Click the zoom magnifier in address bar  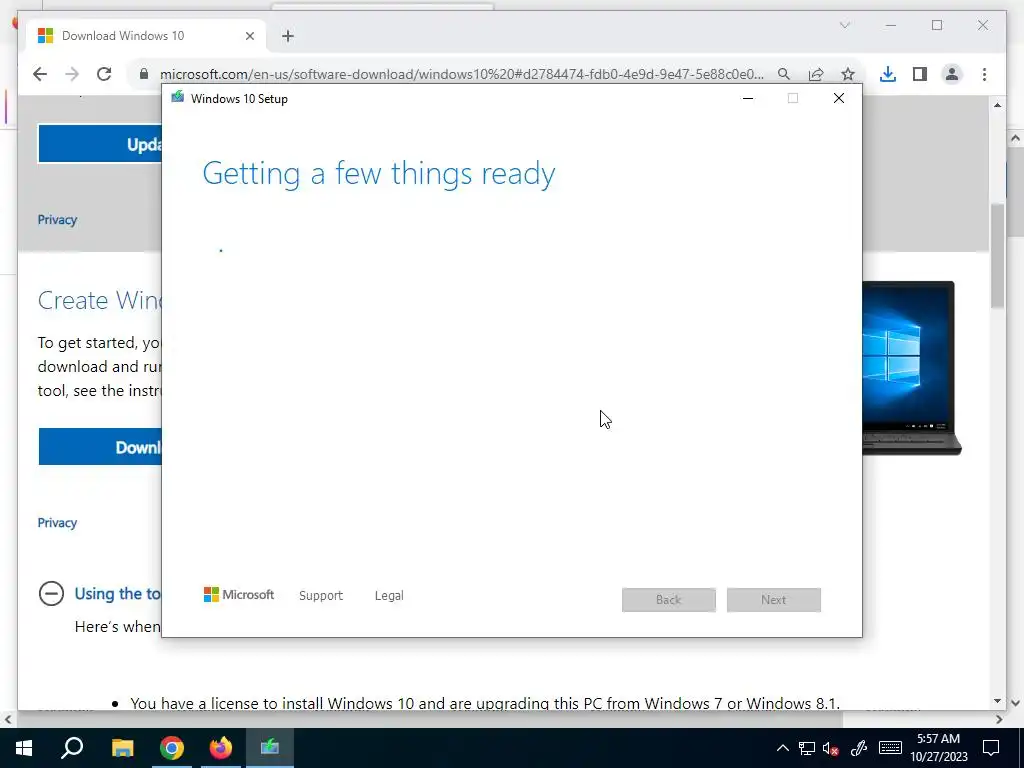(x=784, y=74)
